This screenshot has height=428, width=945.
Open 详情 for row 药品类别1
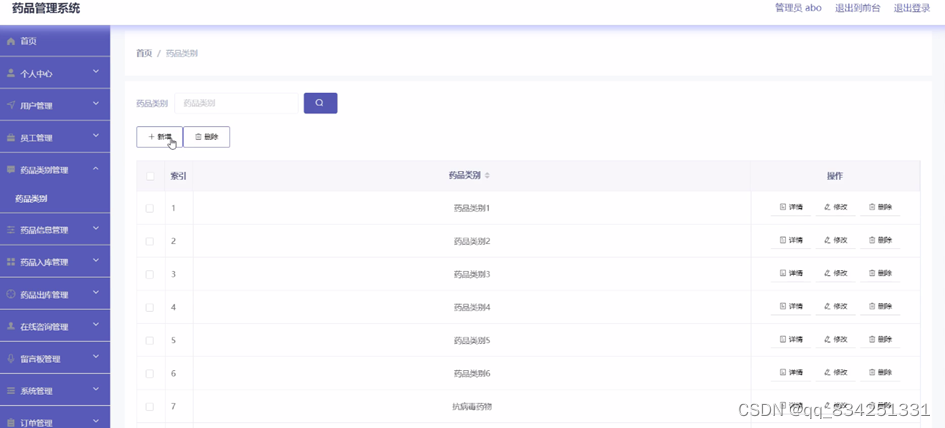791,207
